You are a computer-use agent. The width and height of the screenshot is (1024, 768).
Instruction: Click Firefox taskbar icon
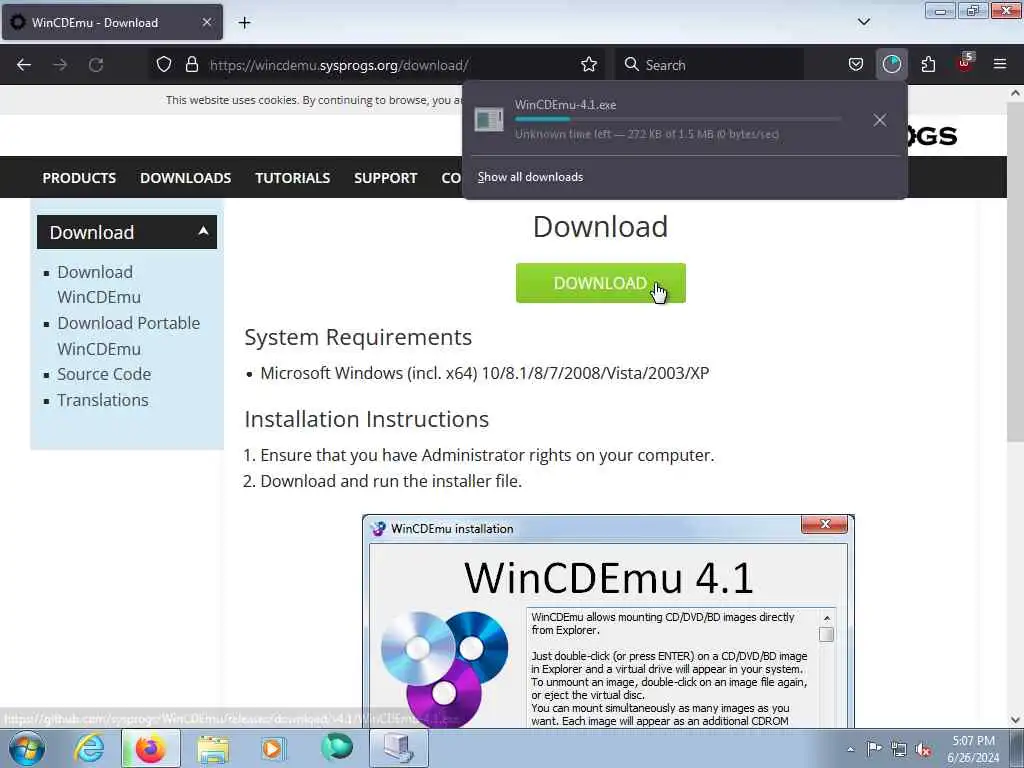[150, 748]
